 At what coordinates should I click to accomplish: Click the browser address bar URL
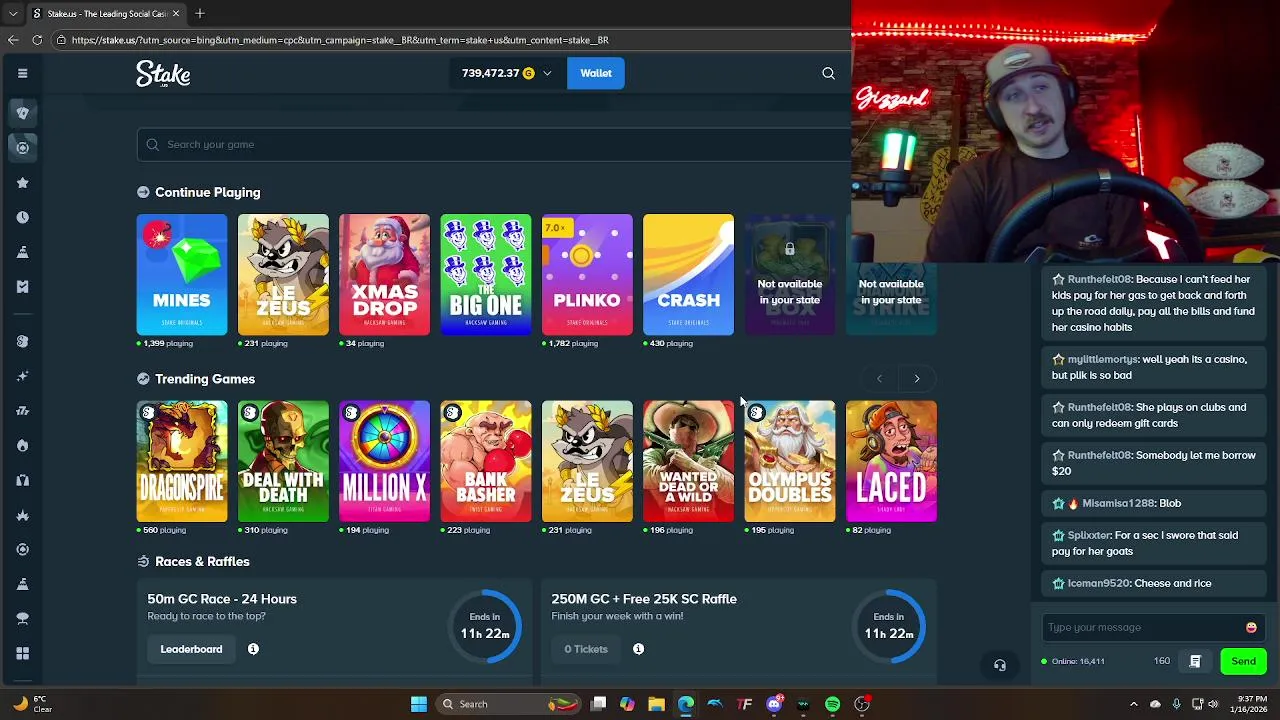tap(340, 40)
